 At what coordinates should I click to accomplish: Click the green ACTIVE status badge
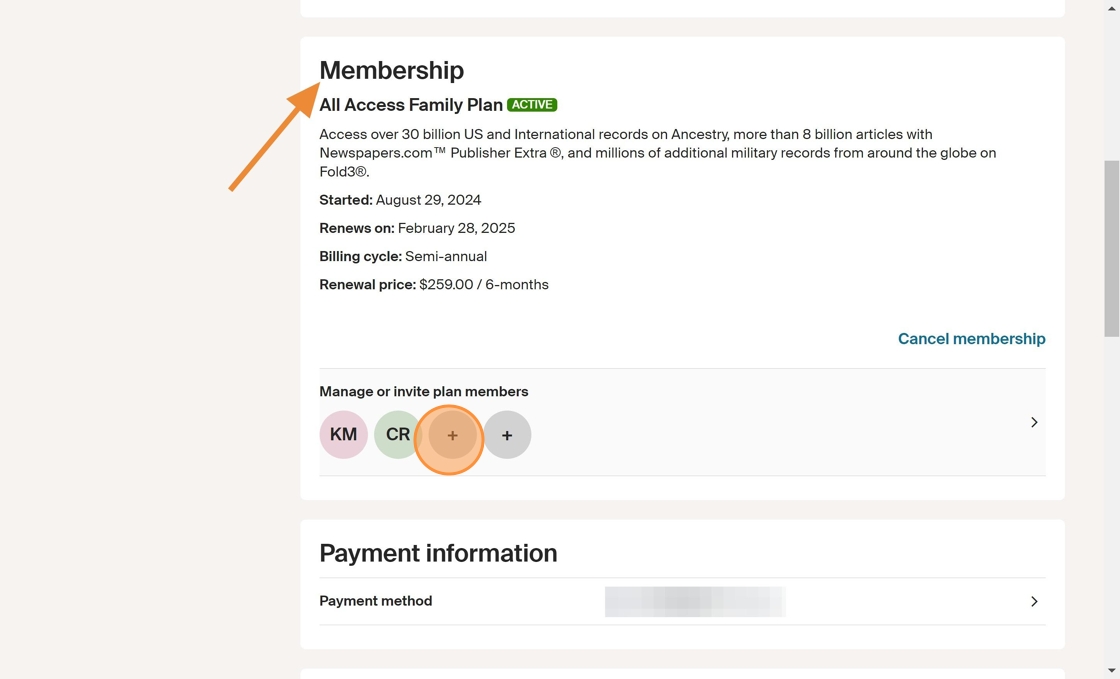pos(532,105)
